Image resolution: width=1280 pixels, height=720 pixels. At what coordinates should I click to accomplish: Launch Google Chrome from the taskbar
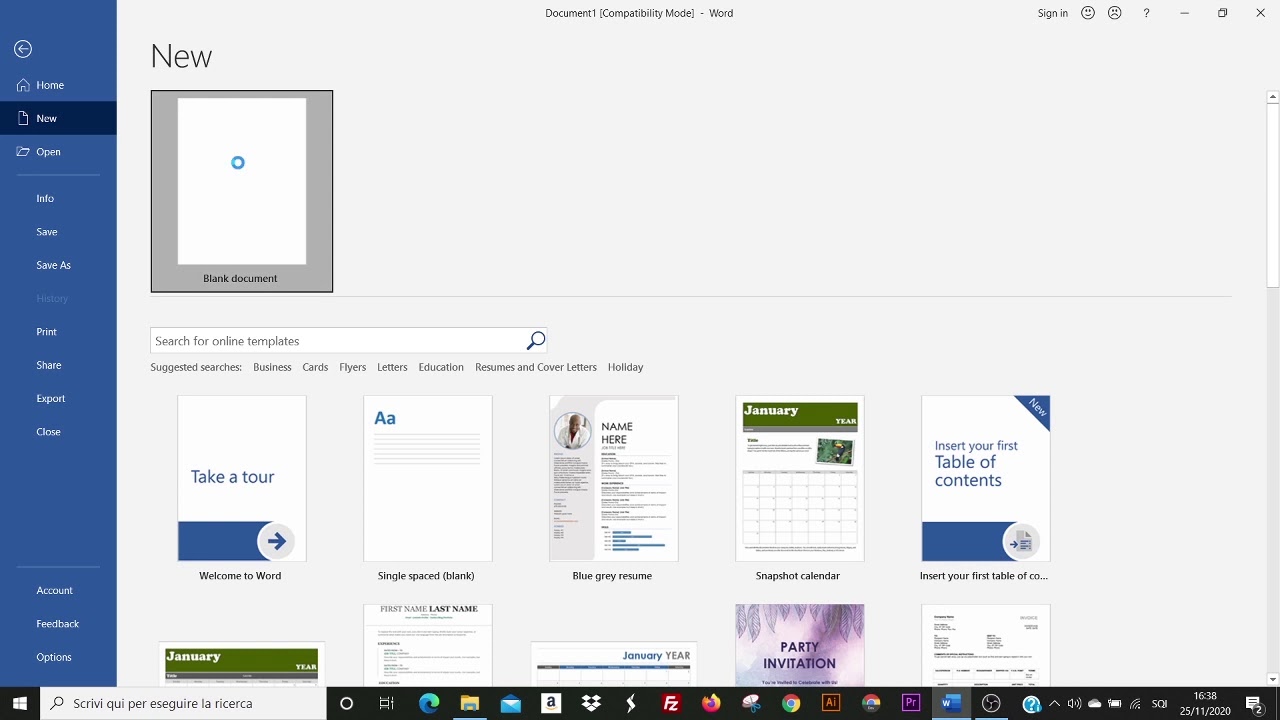tap(791, 703)
